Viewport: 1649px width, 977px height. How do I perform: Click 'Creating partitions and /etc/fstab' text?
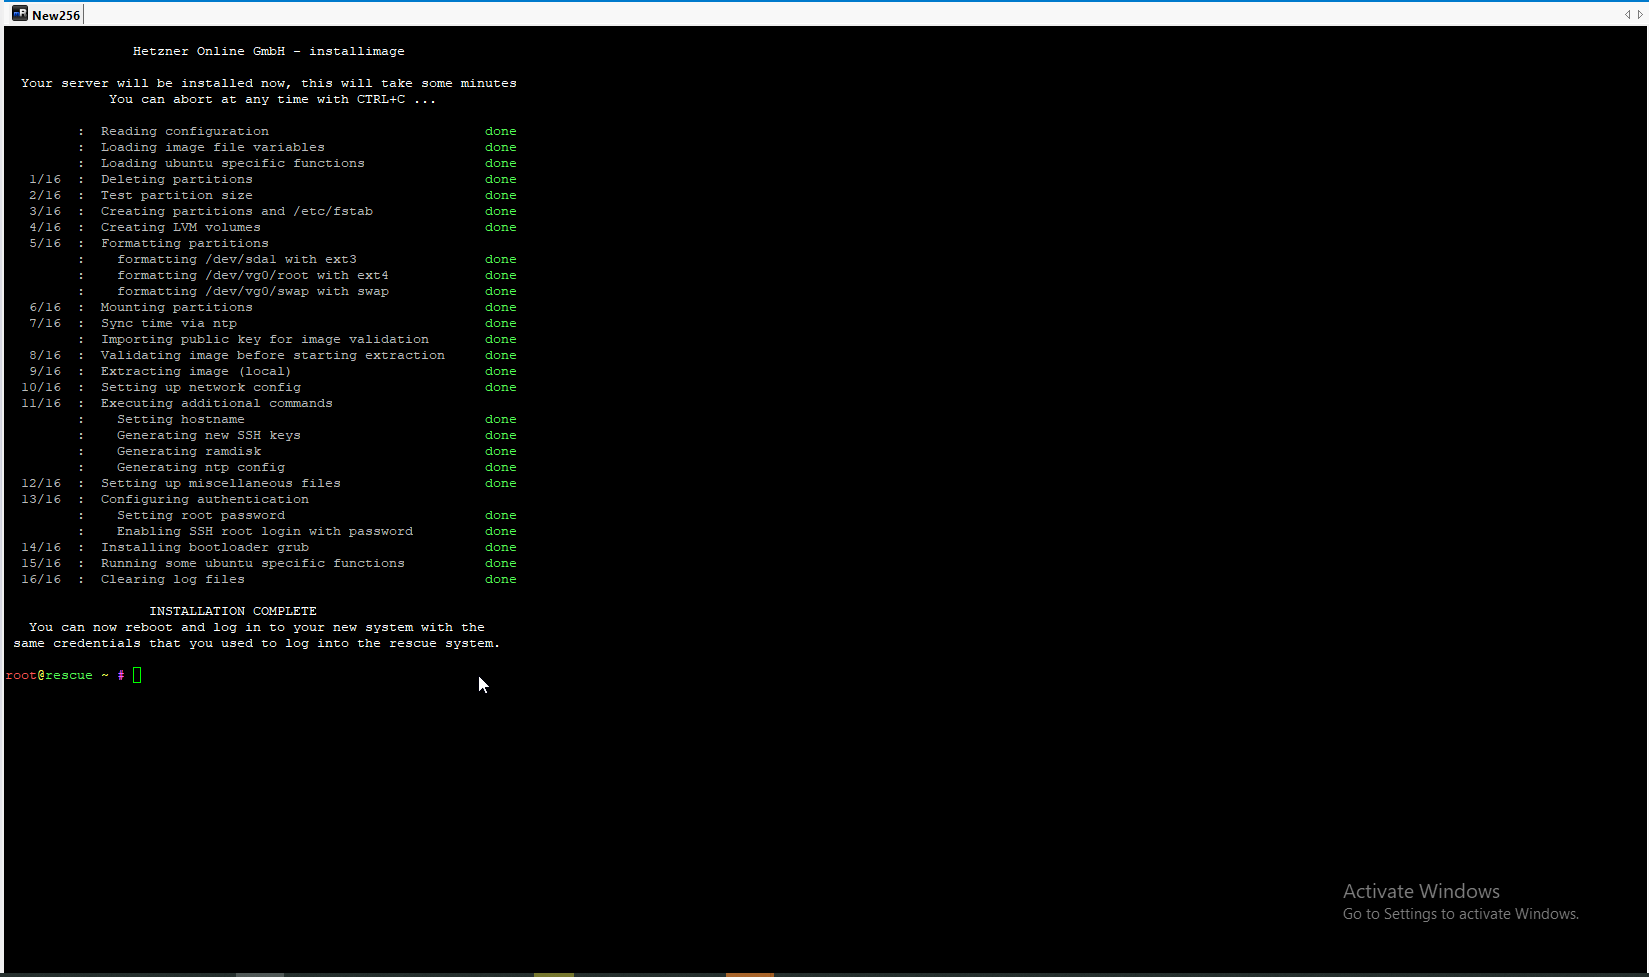coord(237,211)
